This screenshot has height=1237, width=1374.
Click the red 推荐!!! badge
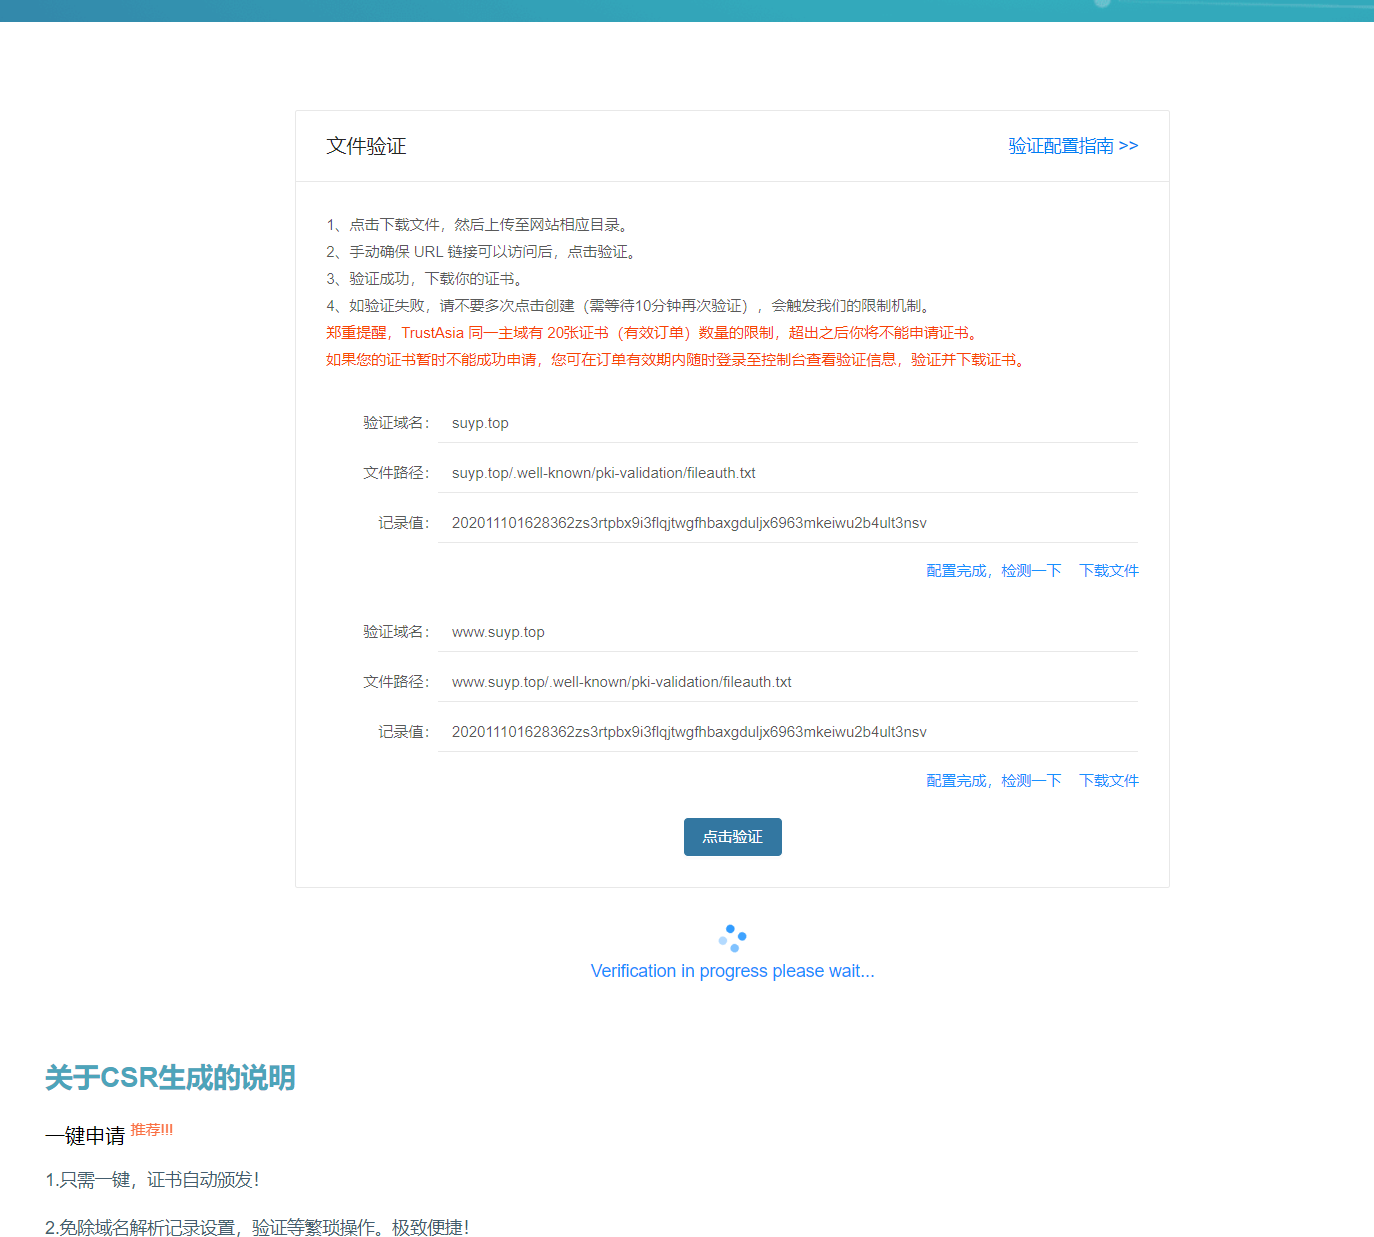pos(152,1130)
